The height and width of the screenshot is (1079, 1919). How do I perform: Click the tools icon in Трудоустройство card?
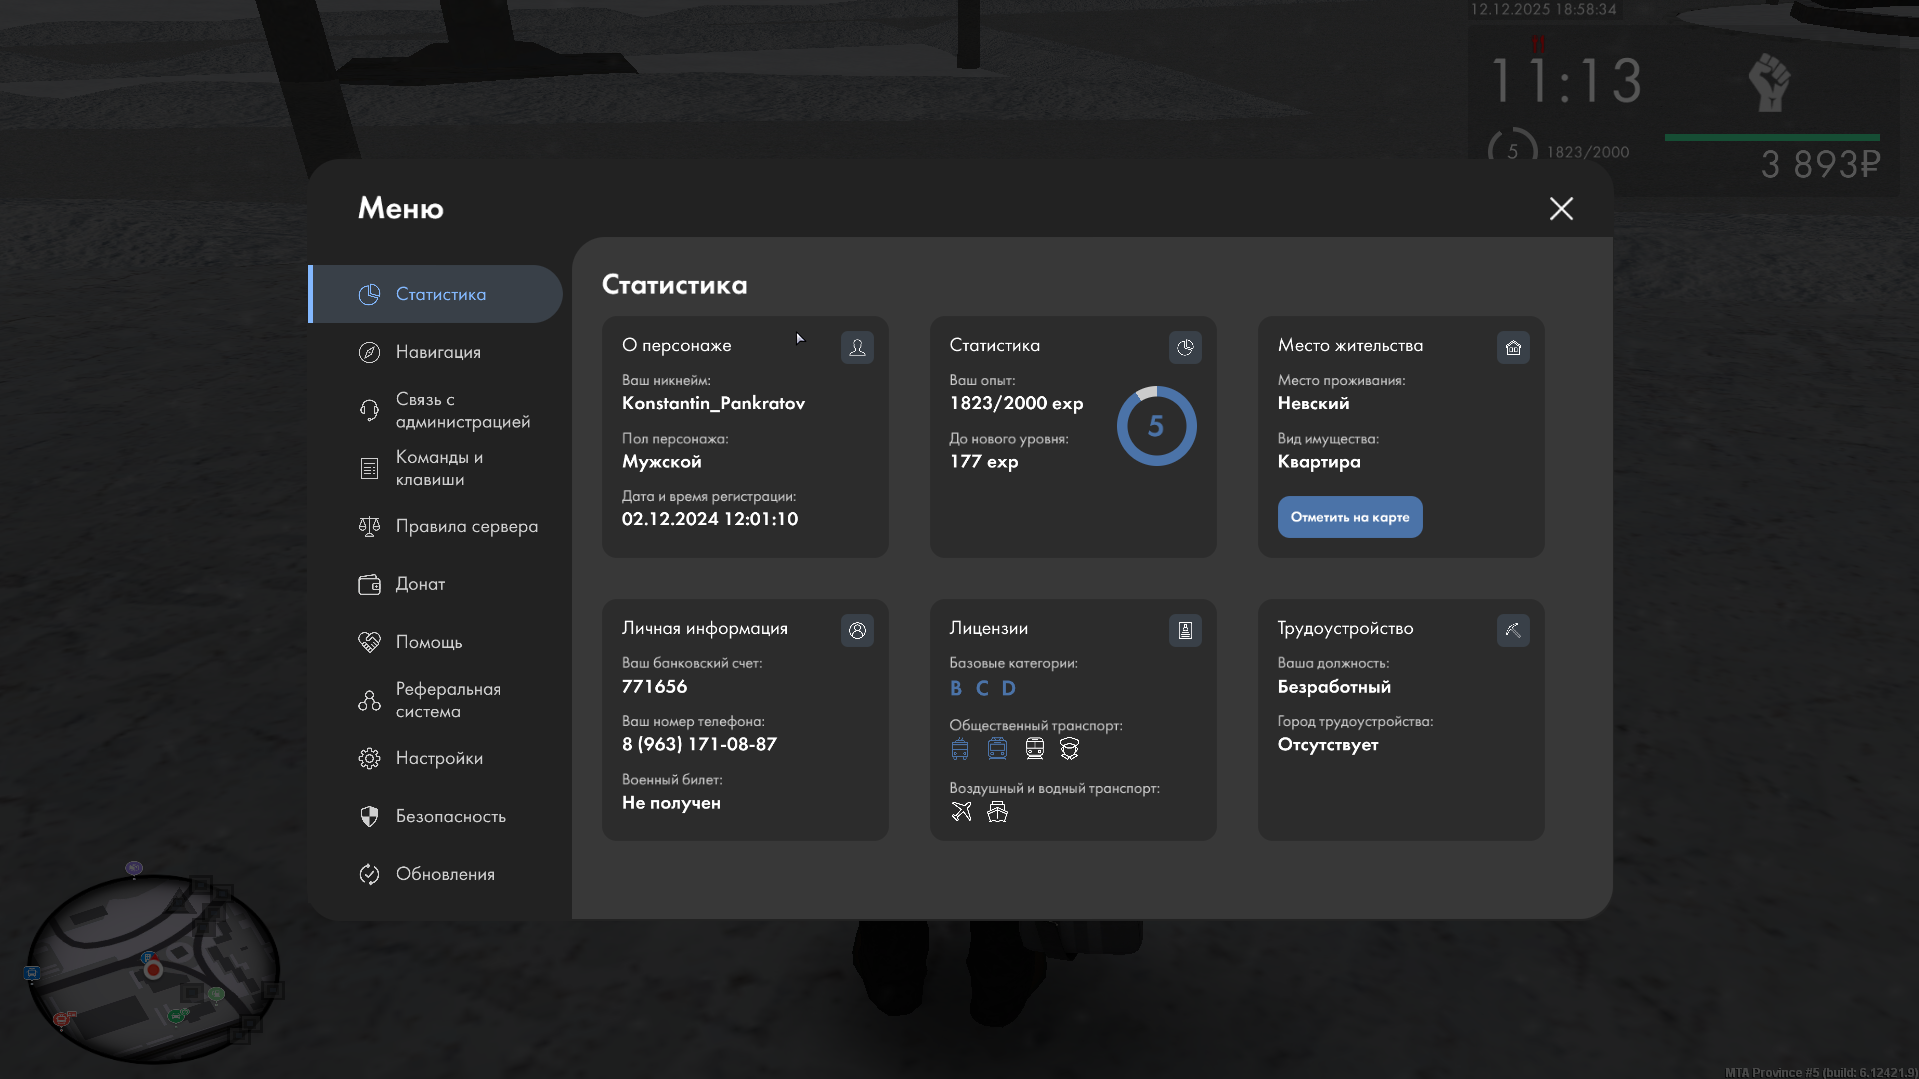1513,630
